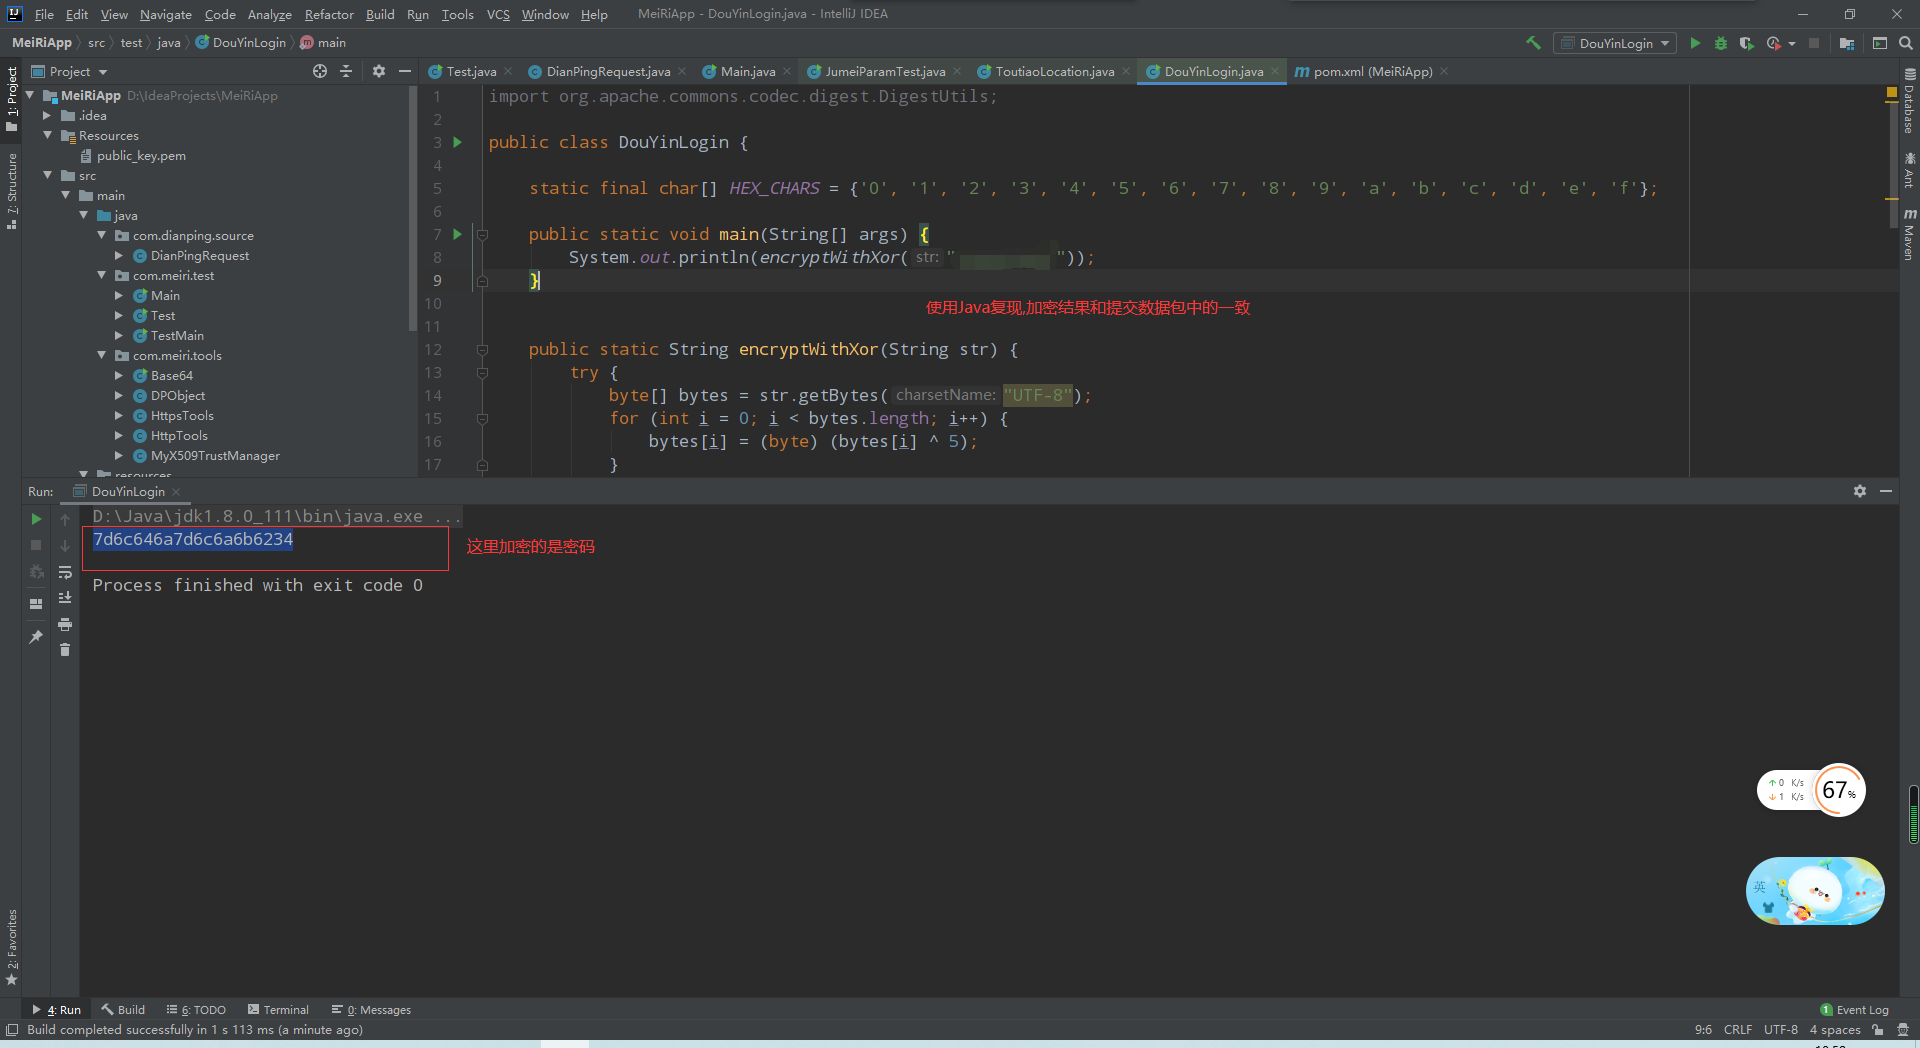Toggle scroll to end in Run console

click(65, 598)
